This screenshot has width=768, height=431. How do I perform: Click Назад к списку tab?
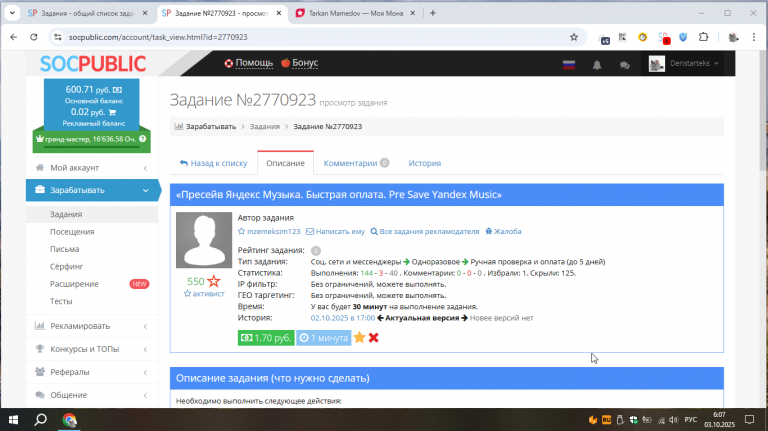[x=214, y=163]
